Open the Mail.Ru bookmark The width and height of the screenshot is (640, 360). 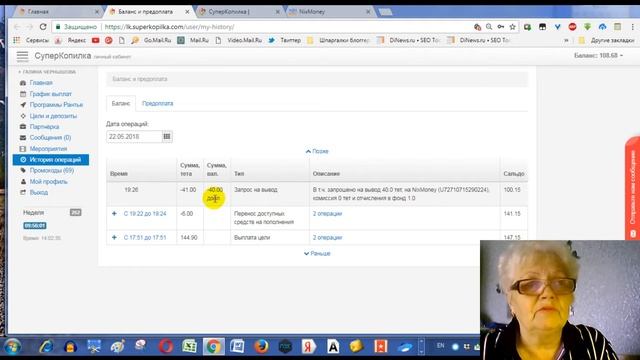click(x=194, y=40)
